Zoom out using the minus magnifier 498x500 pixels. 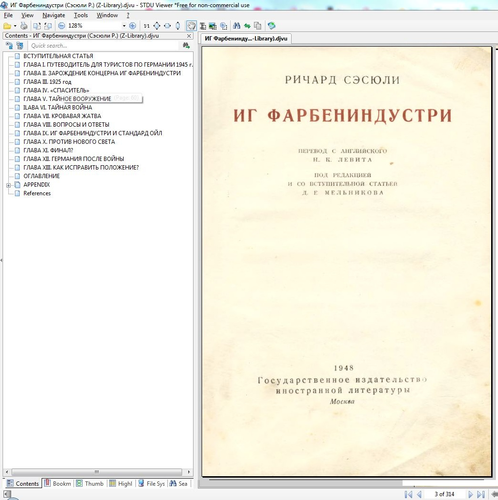pos(62,26)
